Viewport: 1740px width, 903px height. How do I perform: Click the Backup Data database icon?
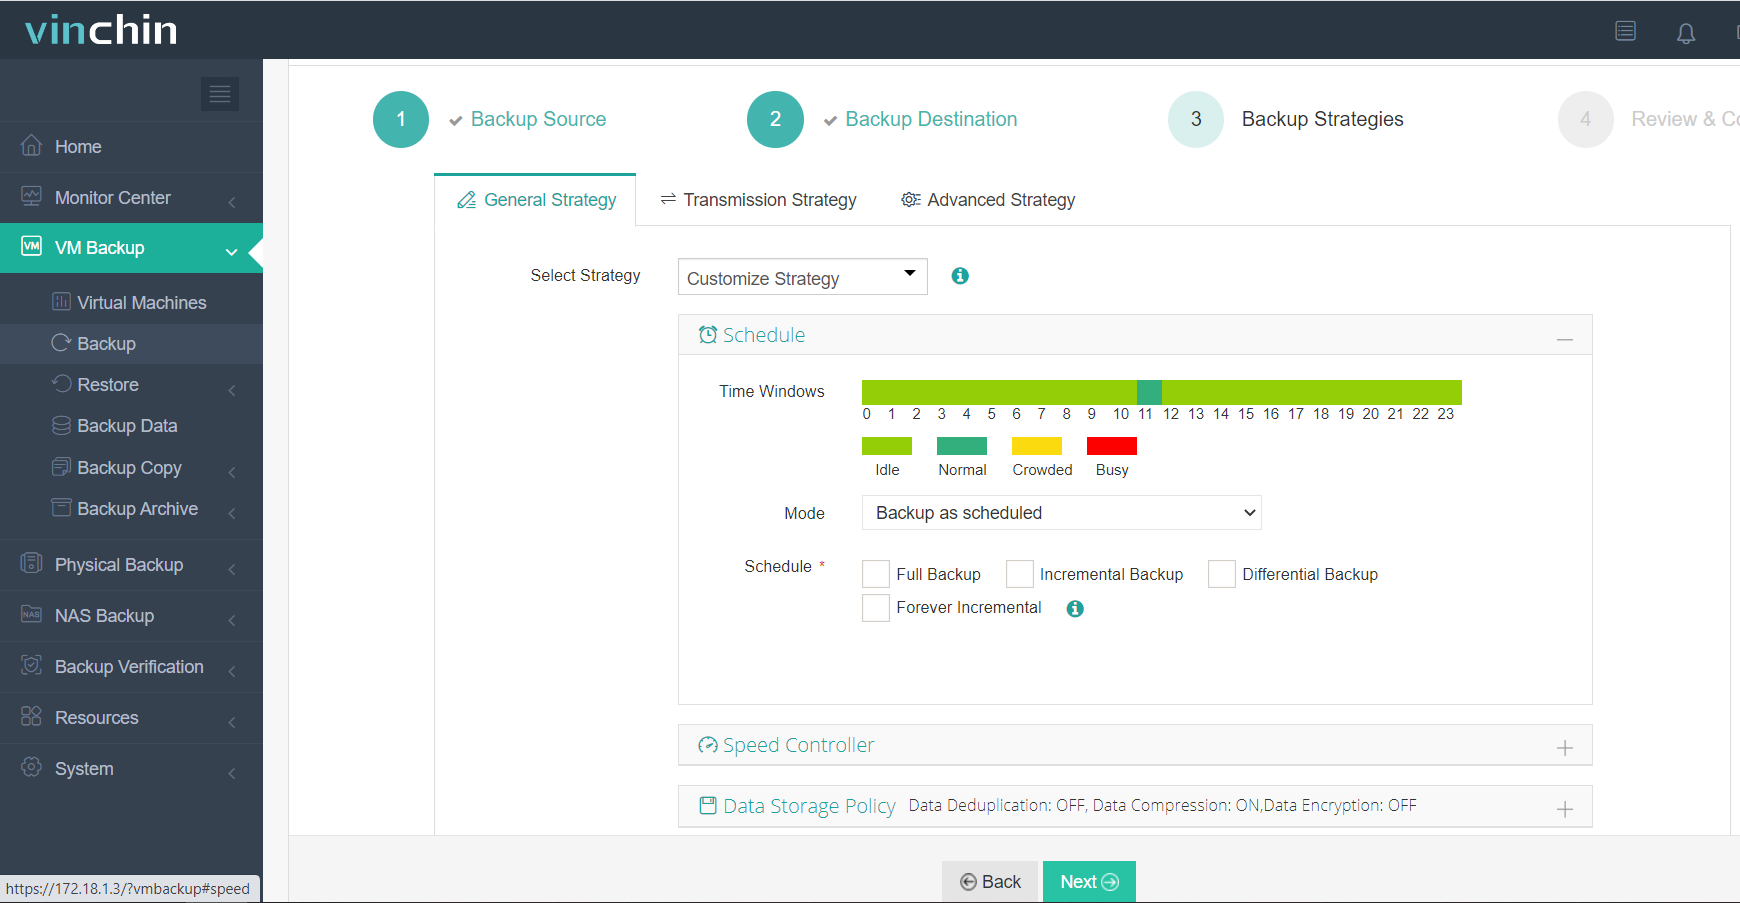tap(61, 425)
